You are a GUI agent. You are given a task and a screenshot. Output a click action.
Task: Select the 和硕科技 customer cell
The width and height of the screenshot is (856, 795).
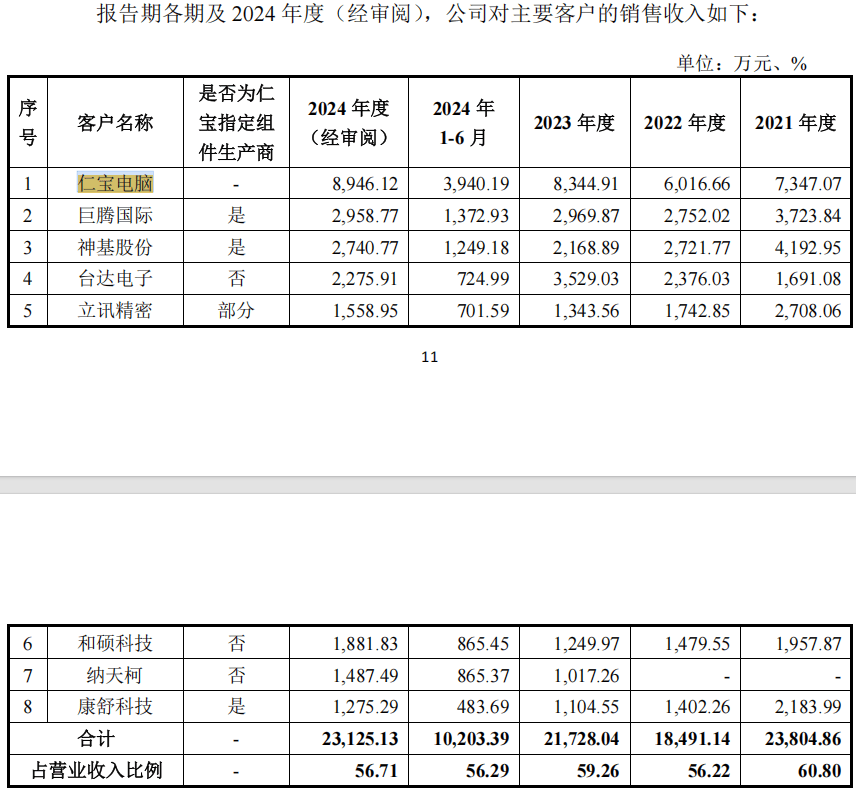[x=115, y=643]
